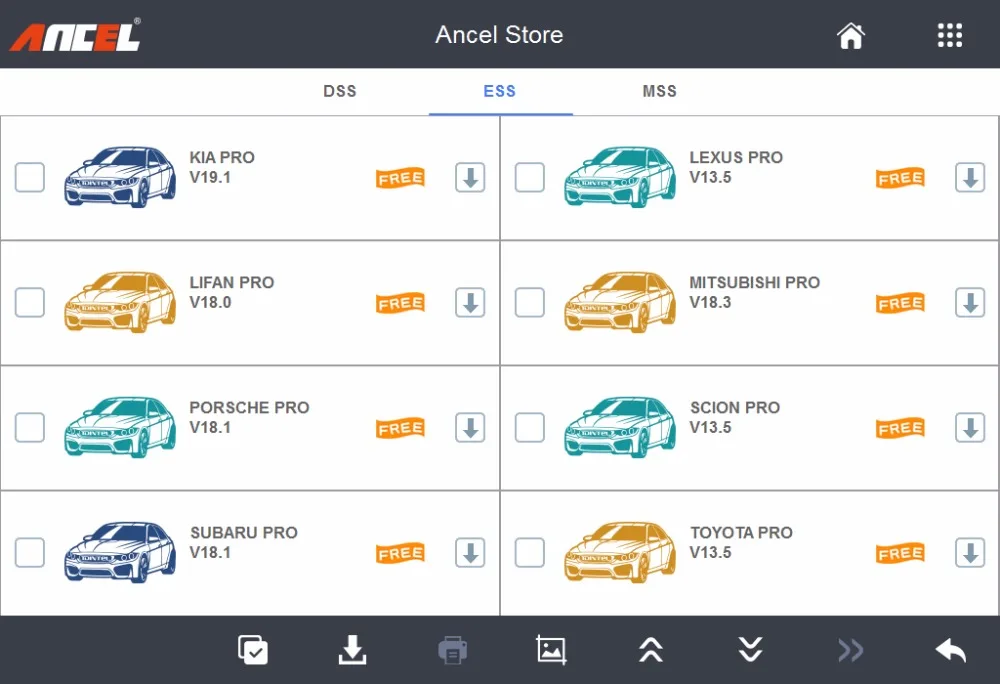Download TOYOTA PRO V13.5 software
Viewport: 1000px width, 684px height.
point(970,552)
